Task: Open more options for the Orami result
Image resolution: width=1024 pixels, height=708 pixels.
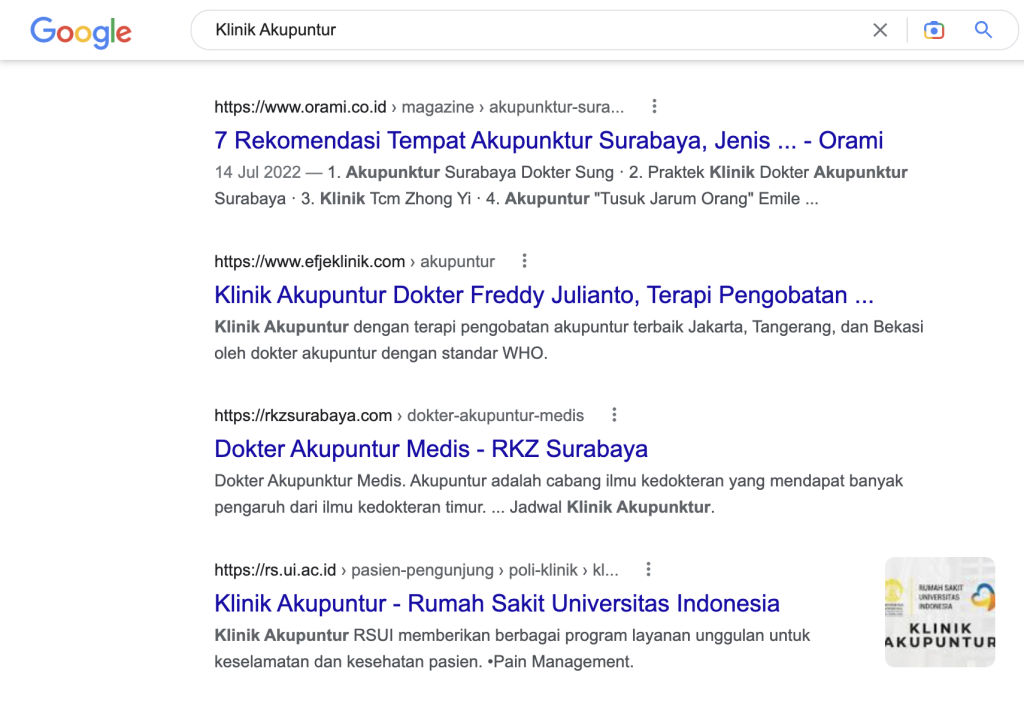Action: coord(654,106)
